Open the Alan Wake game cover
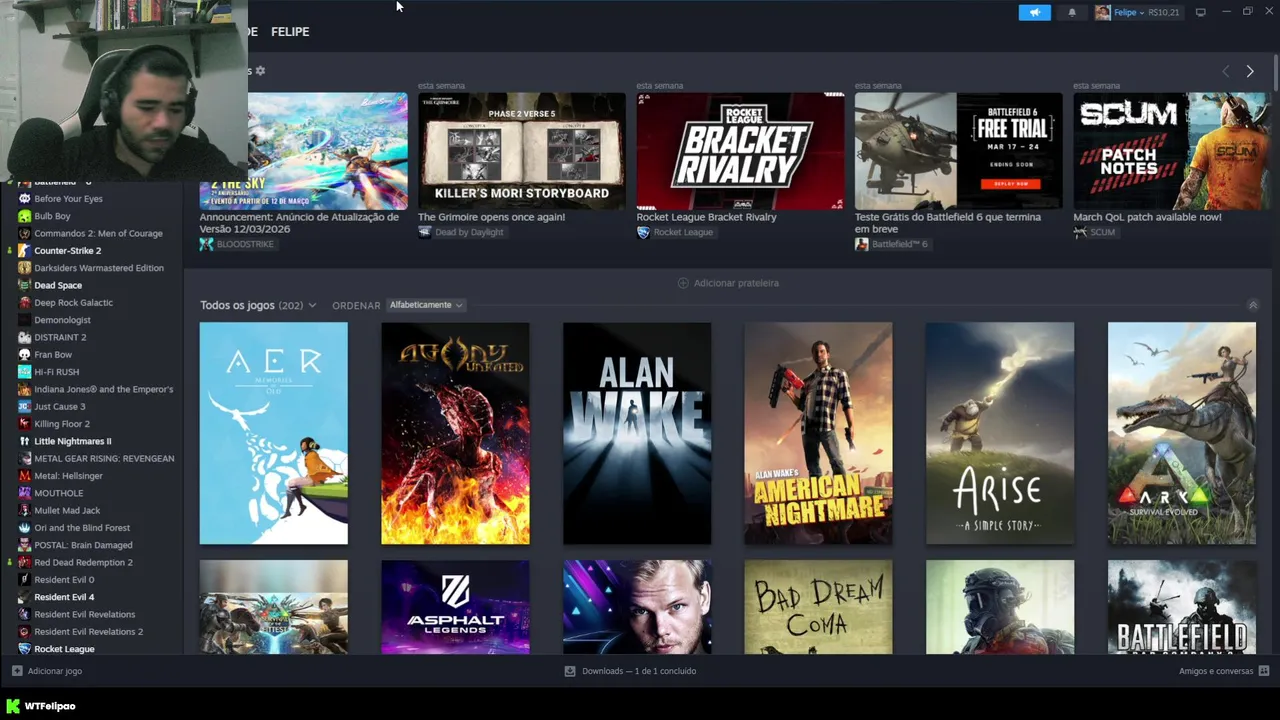Image resolution: width=1280 pixels, height=720 pixels. (x=637, y=433)
